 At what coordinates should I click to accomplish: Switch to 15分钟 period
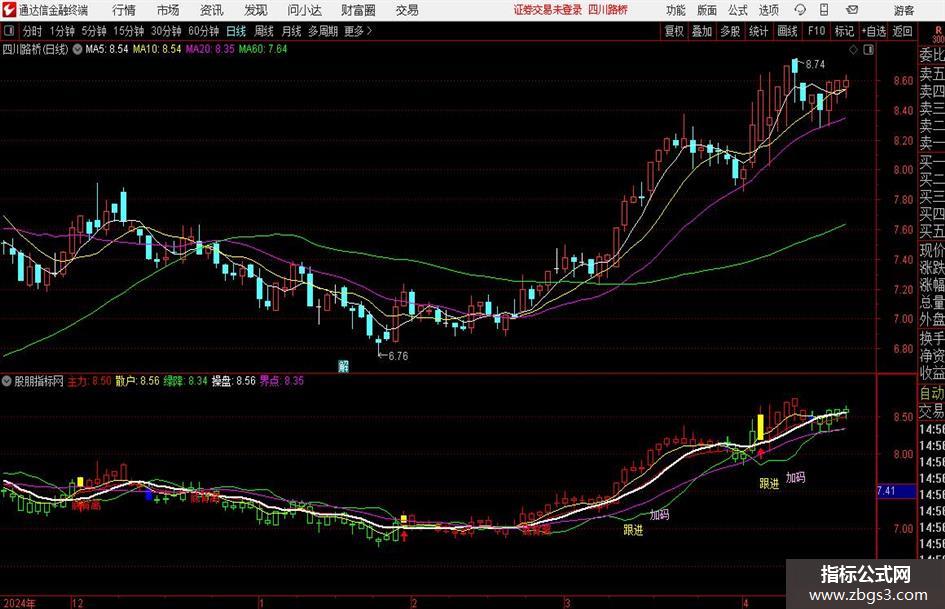(x=129, y=31)
